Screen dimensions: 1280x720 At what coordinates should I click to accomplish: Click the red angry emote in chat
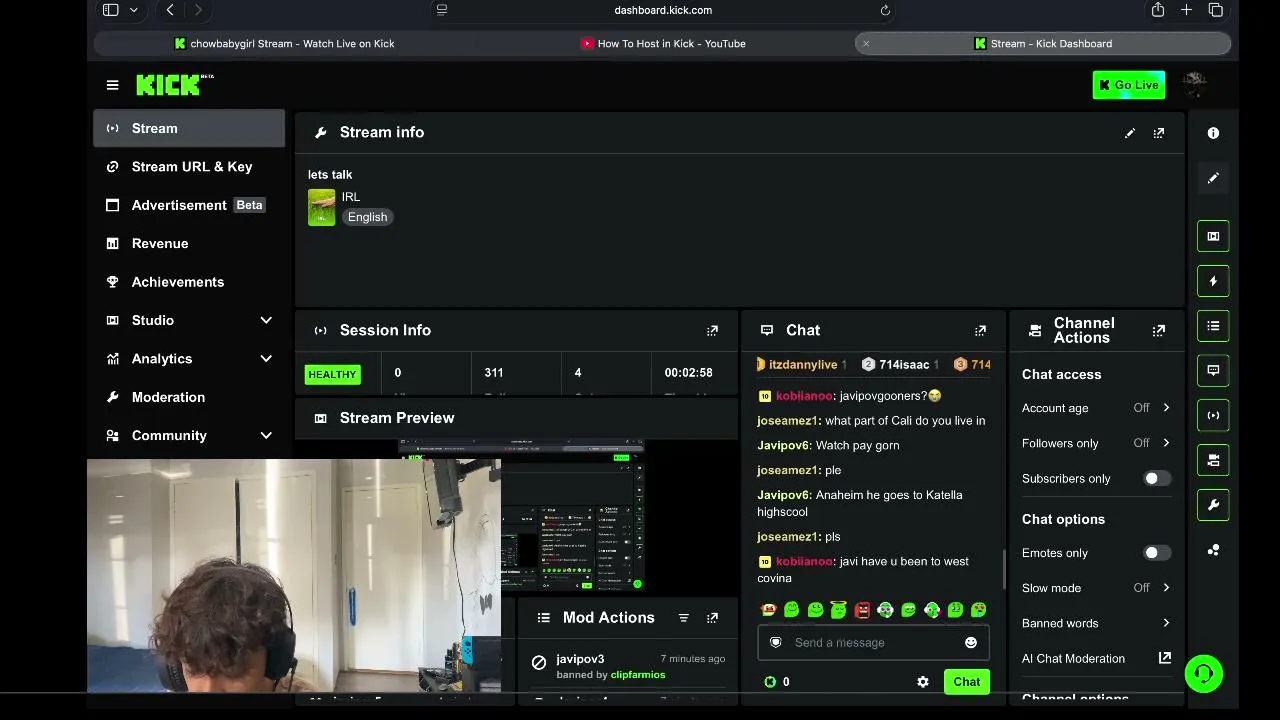[862, 610]
